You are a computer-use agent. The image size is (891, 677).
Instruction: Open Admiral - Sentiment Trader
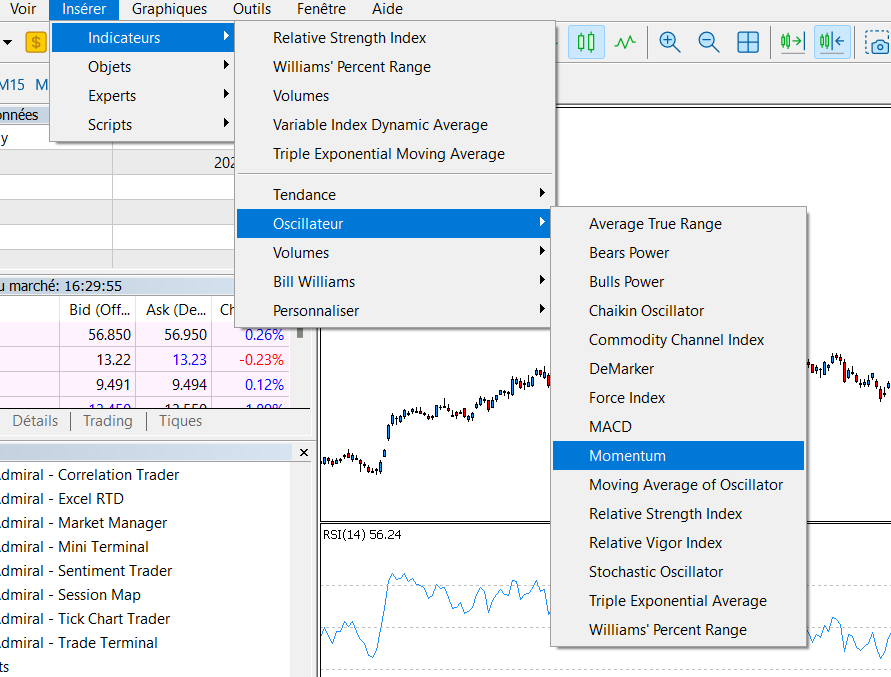point(86,570)
